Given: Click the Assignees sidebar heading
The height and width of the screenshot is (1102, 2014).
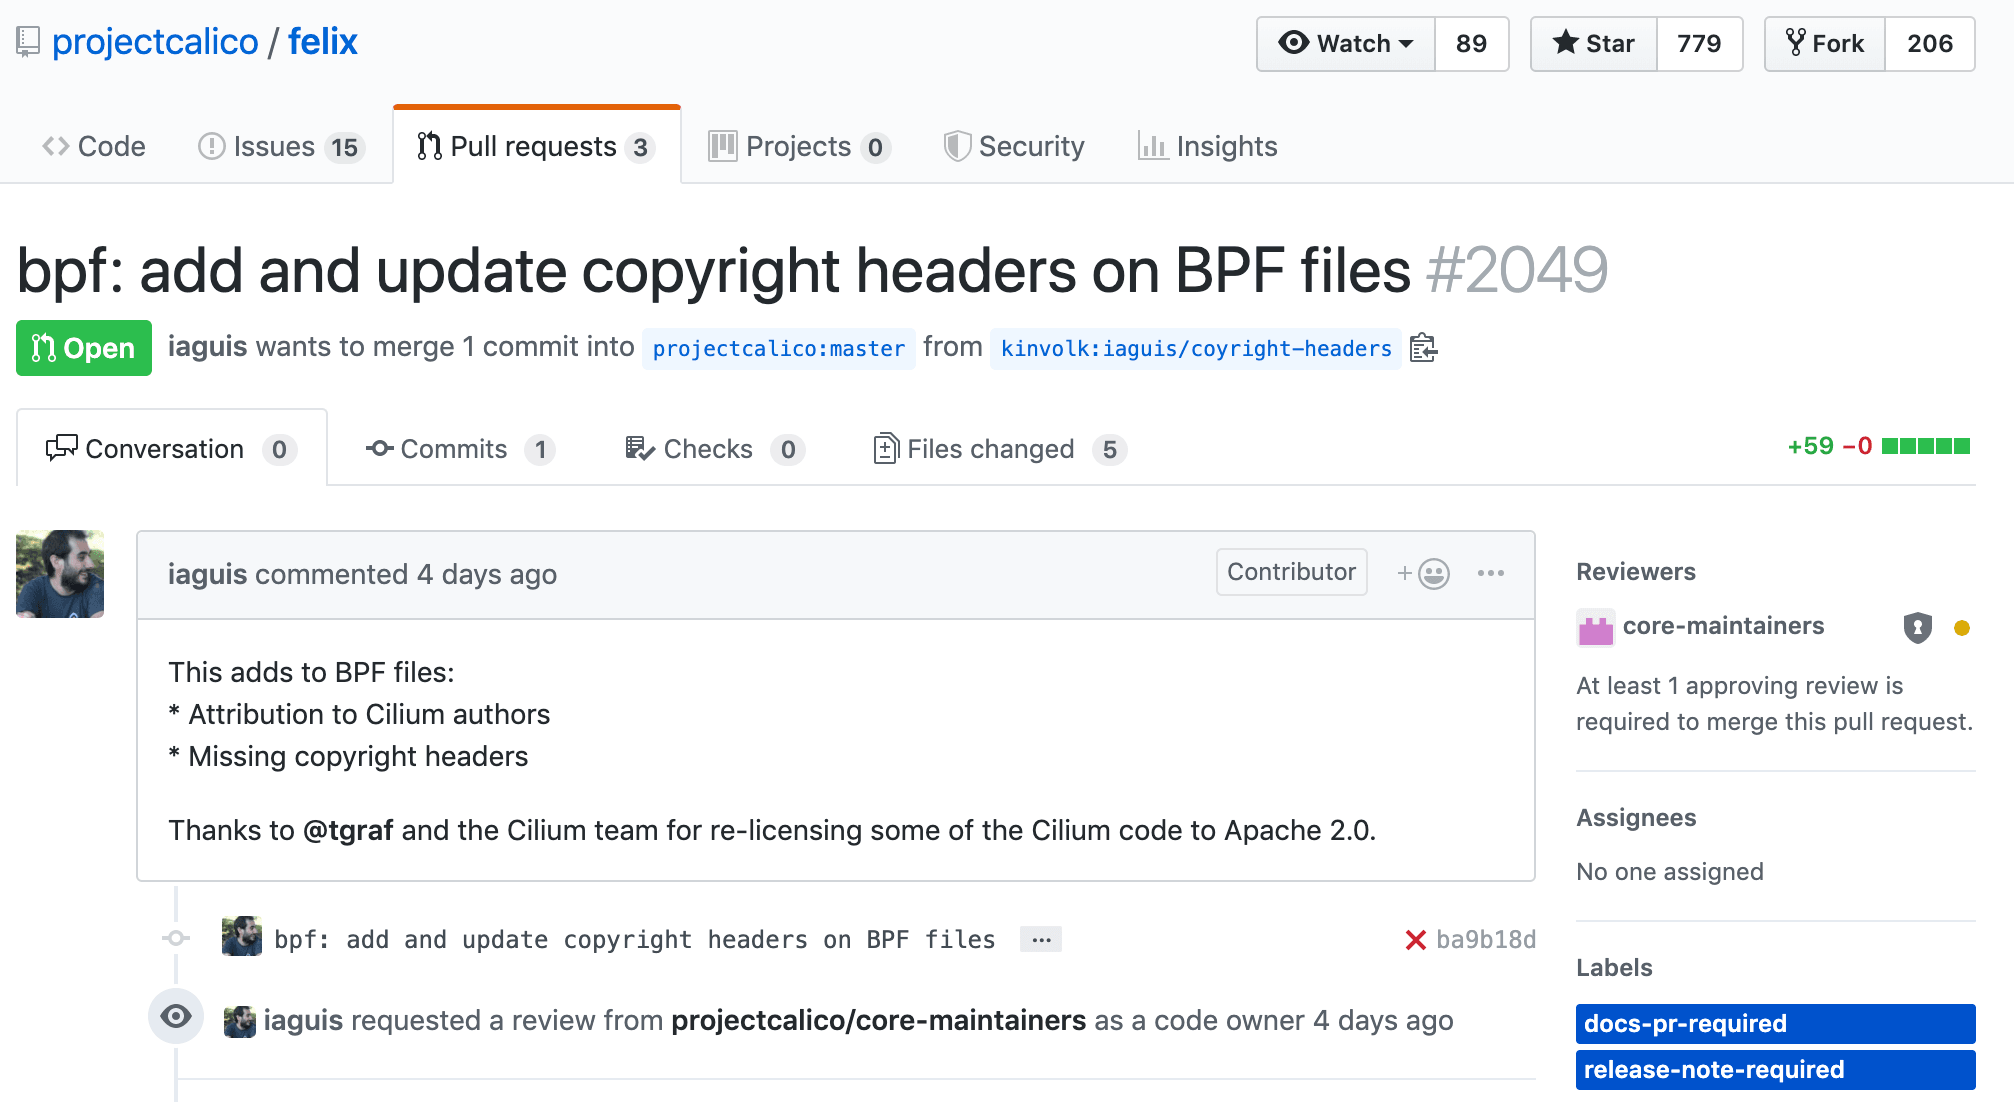Looking at the screenshot, I should 1636,818.
